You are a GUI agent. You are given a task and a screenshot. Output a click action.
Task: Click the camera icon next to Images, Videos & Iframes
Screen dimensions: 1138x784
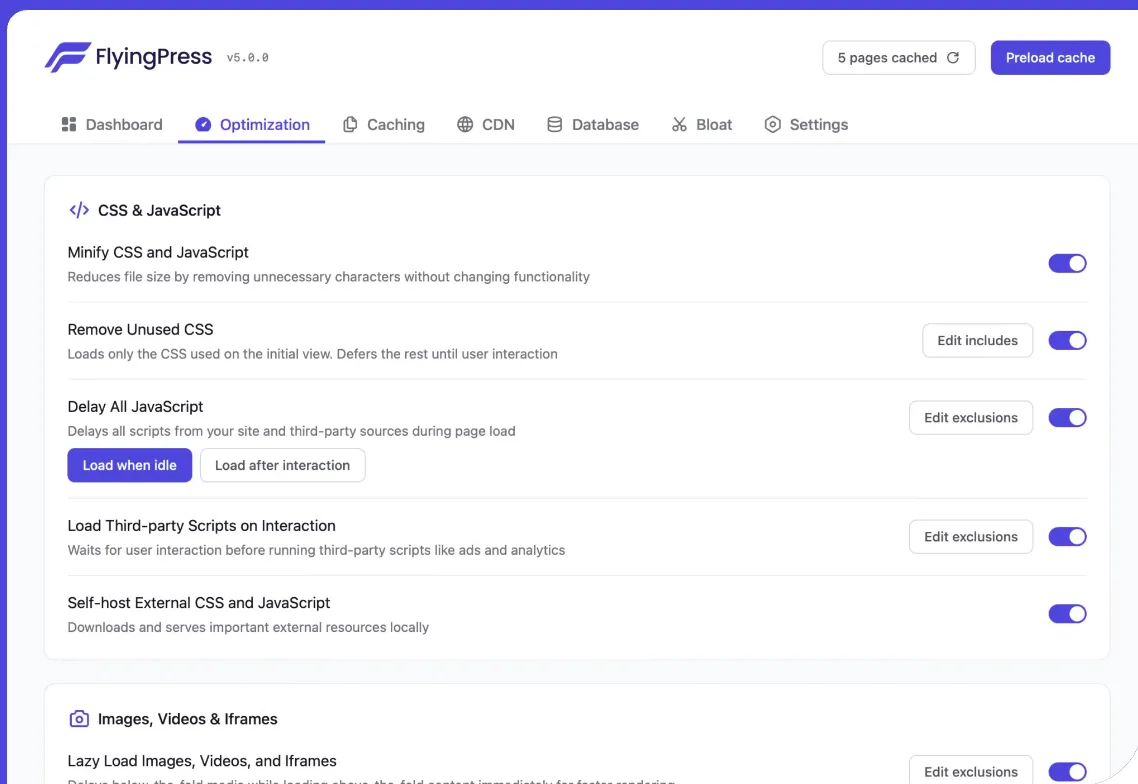pyautogui.click(x=79, y=719)
